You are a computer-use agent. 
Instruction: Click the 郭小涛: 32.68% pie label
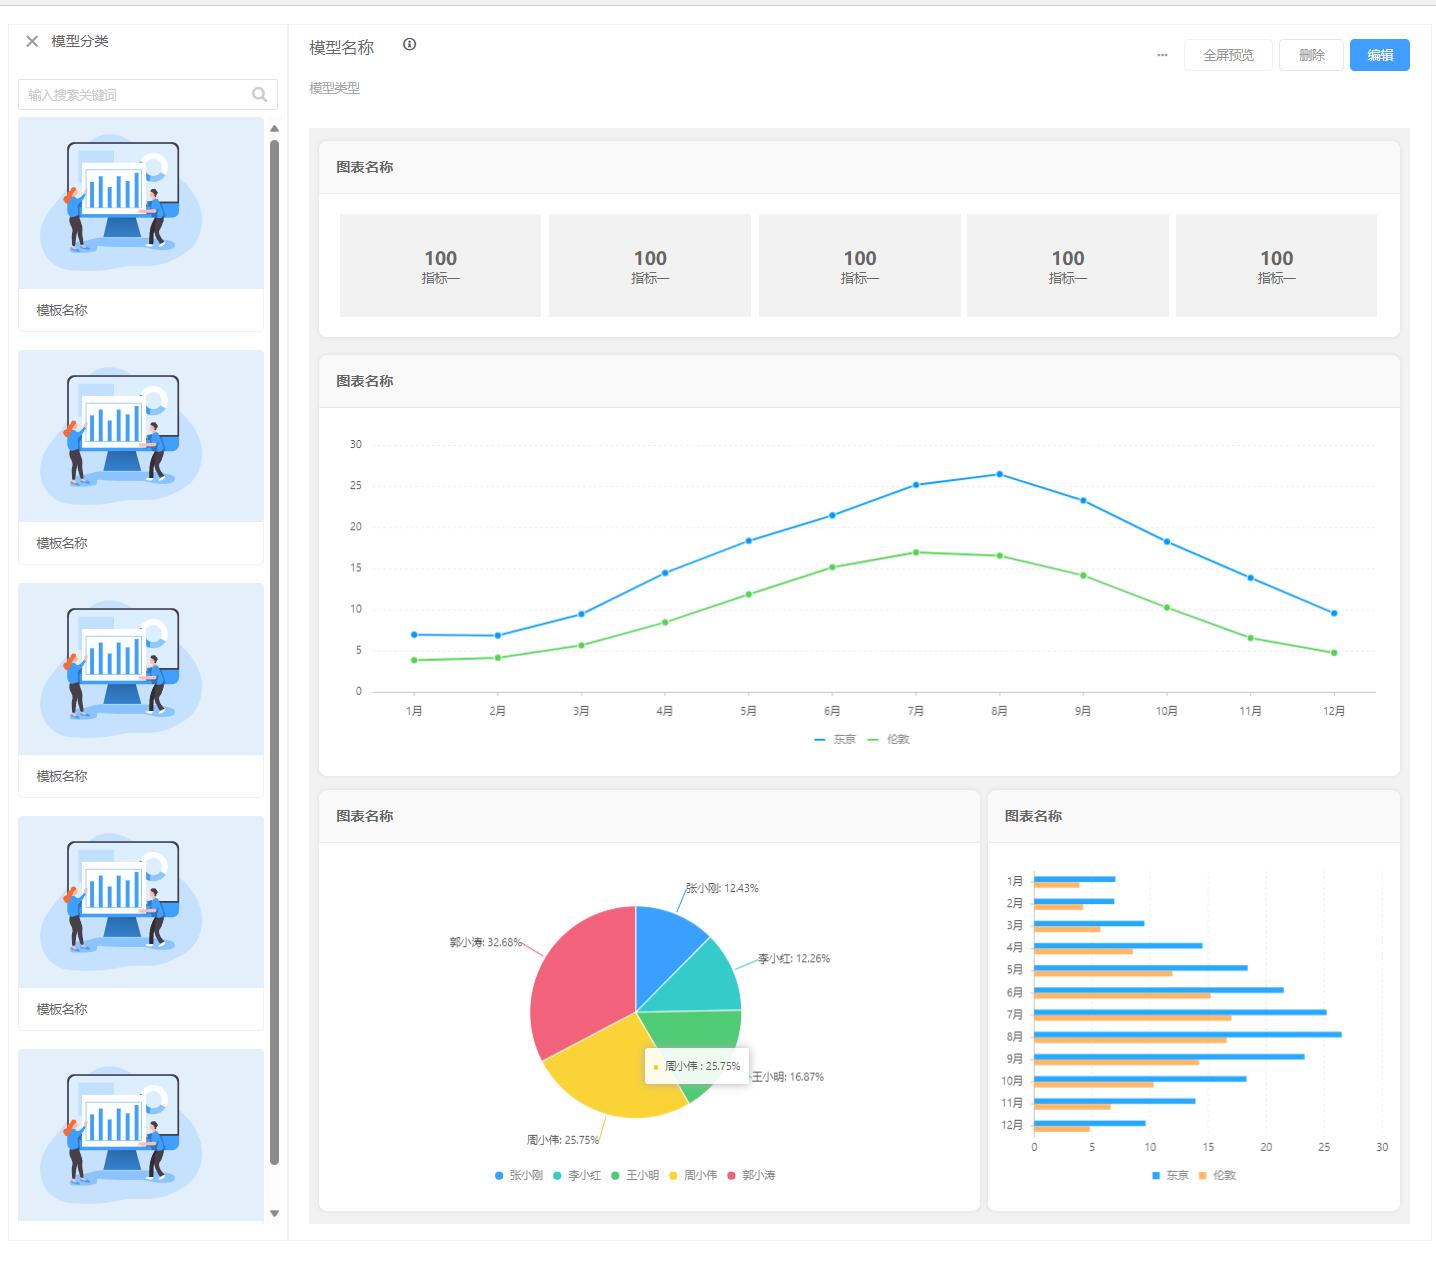[486, 942]
